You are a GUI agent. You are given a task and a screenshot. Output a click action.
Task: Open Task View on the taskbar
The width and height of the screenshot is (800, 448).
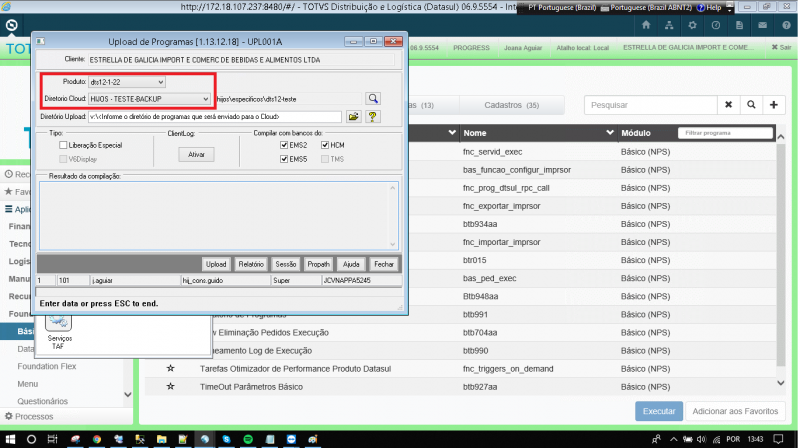tap(52, 439)
